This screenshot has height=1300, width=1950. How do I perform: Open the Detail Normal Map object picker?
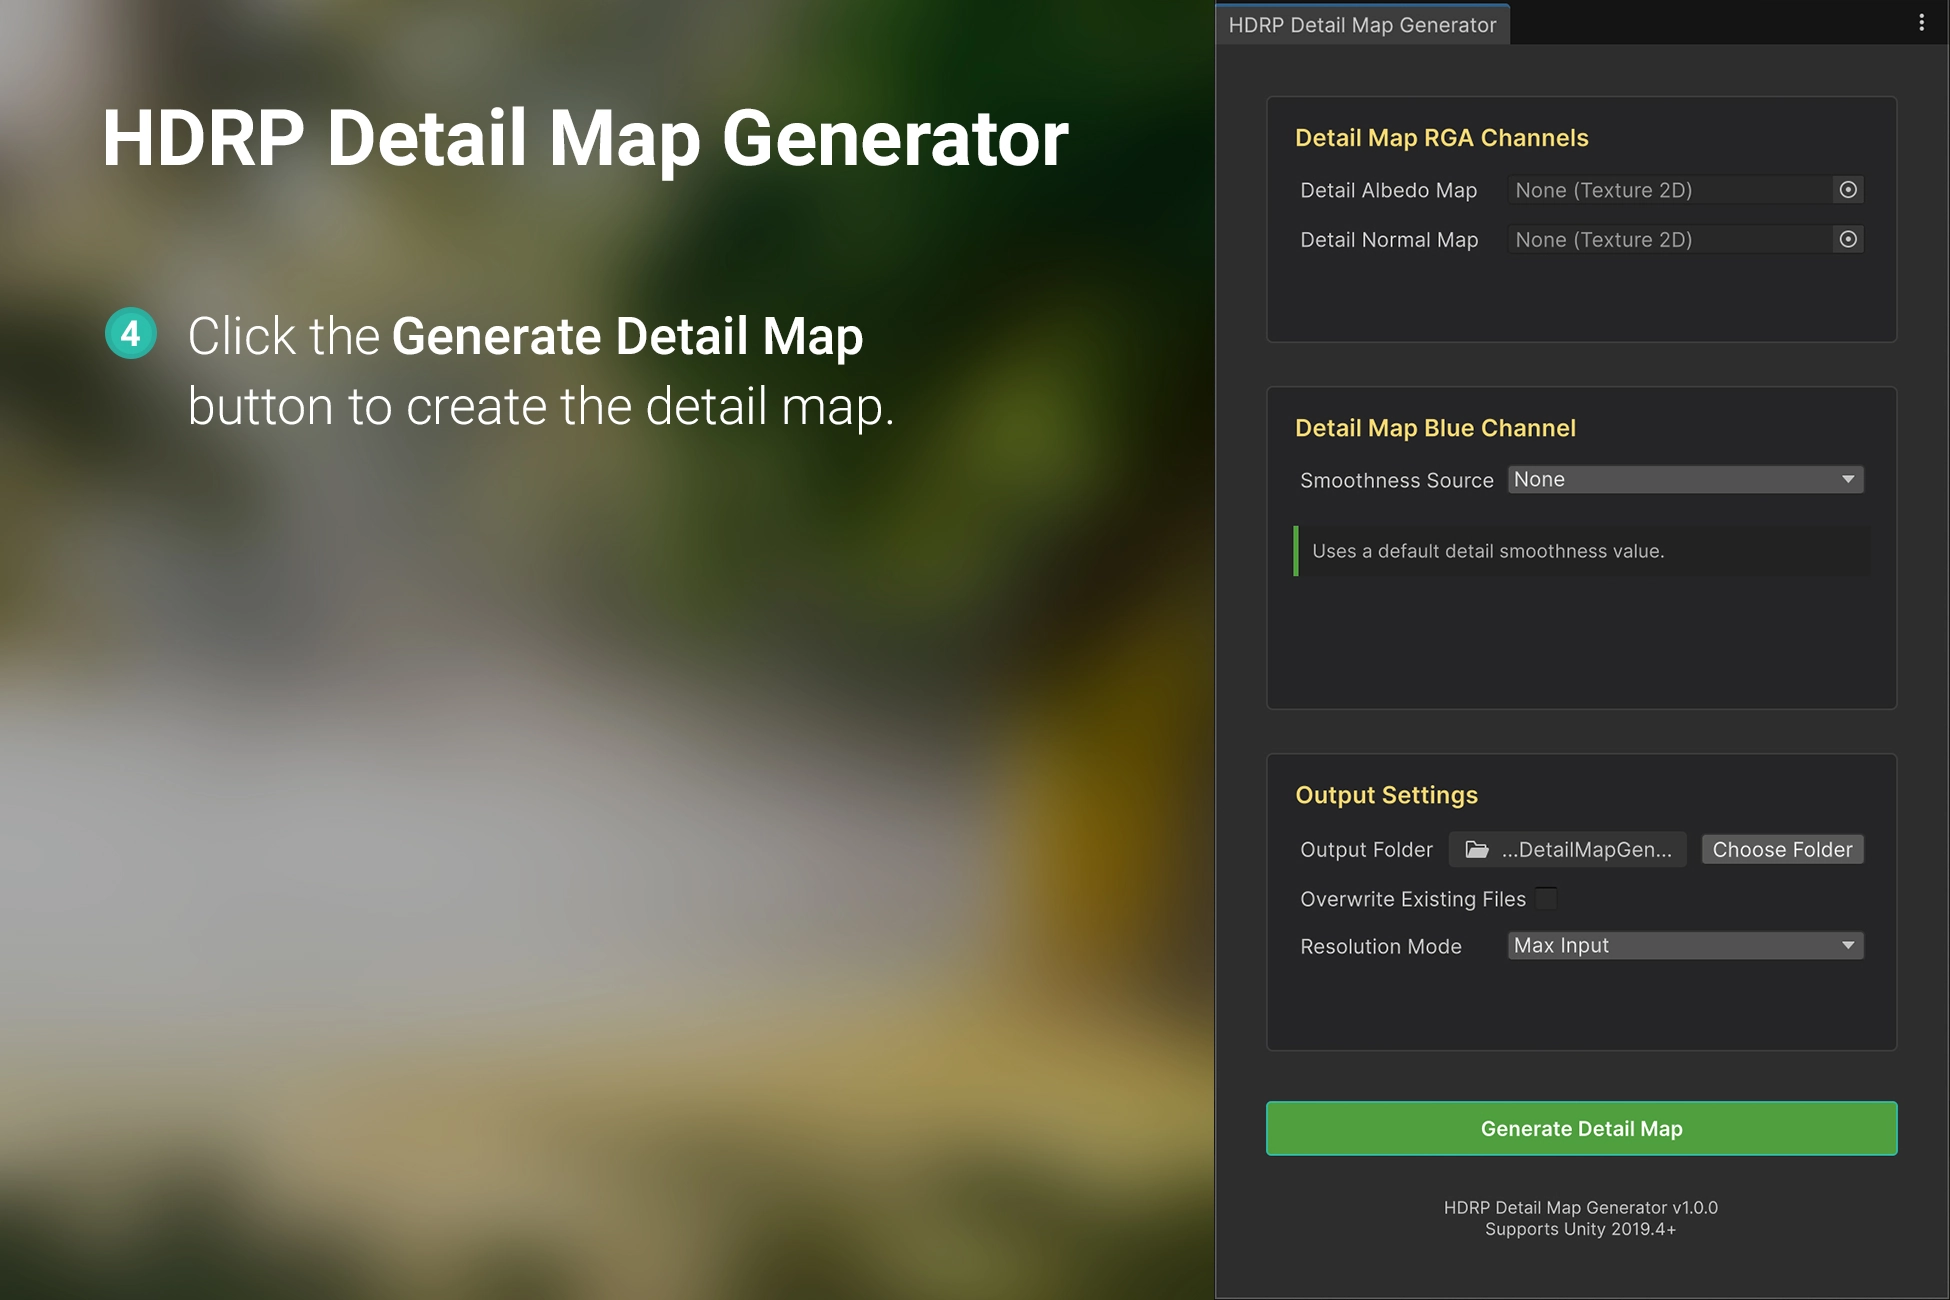click(1848, 240)
